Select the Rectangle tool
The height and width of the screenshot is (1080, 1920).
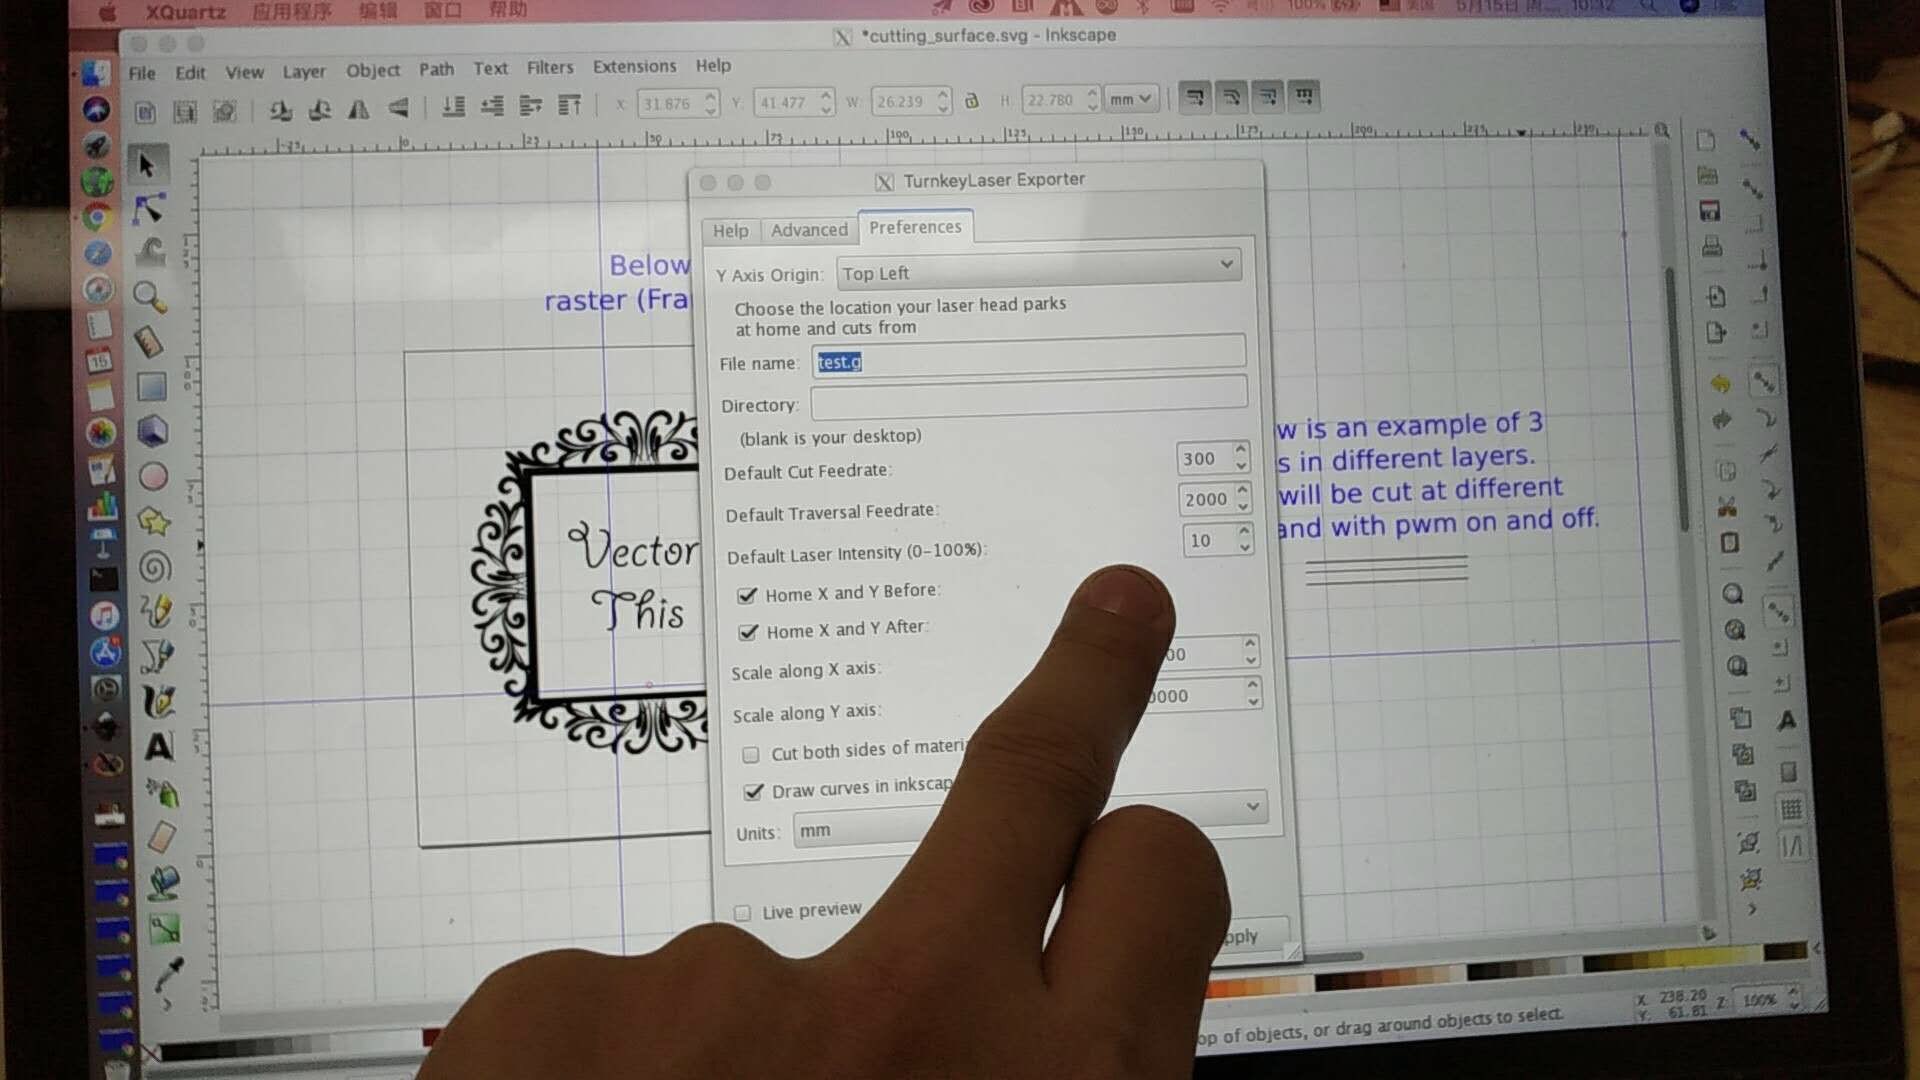[x=151, y=387]
